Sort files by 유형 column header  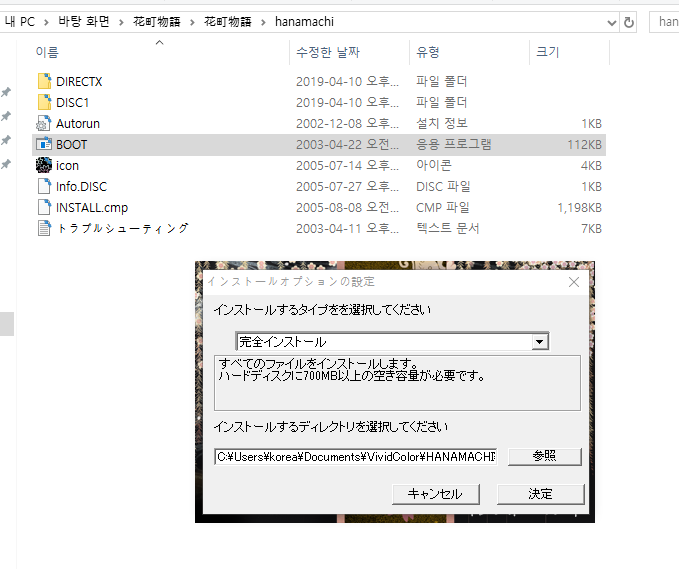[x=428, y=52]
